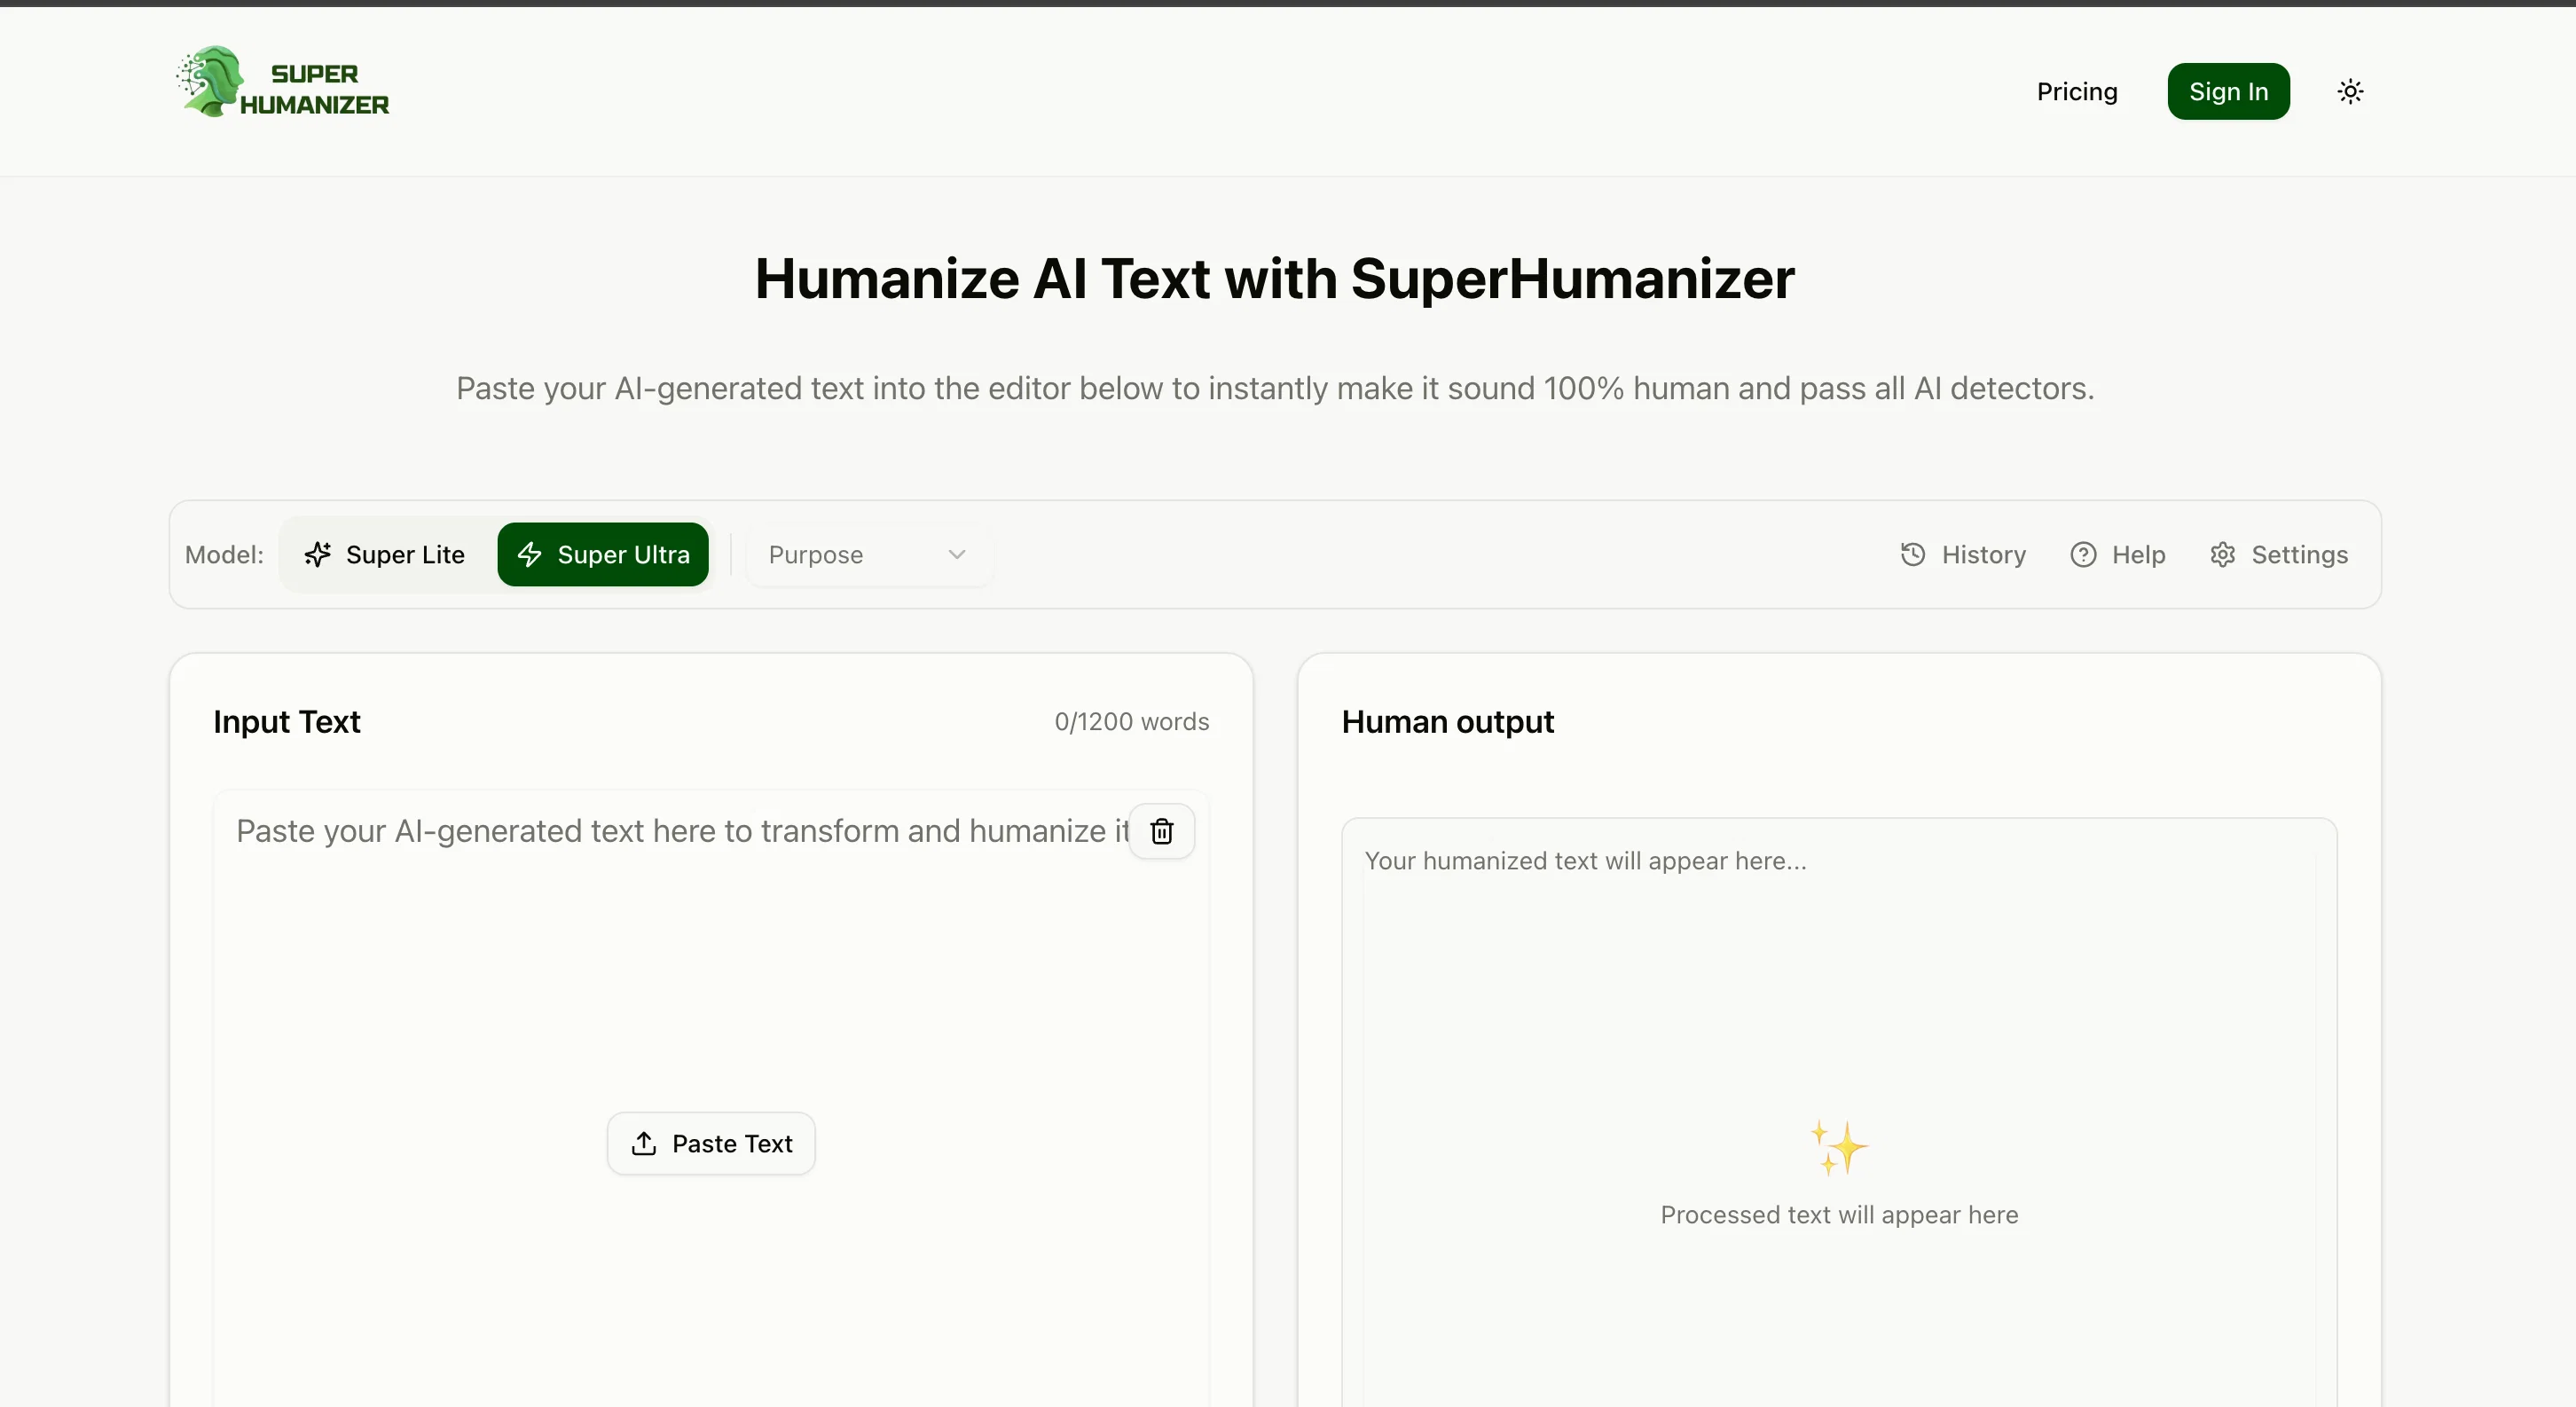2576x1407 pixels.
Task: Click the Super Humanizer logo
Action: coord(283,82)
